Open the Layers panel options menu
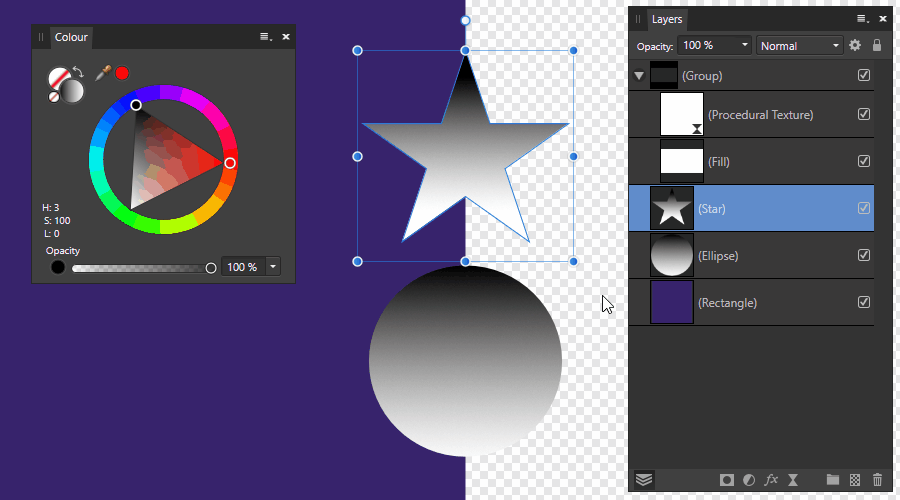Image resolution: width=900 pixels, height=500 pixels. click(x=862, y=19)
